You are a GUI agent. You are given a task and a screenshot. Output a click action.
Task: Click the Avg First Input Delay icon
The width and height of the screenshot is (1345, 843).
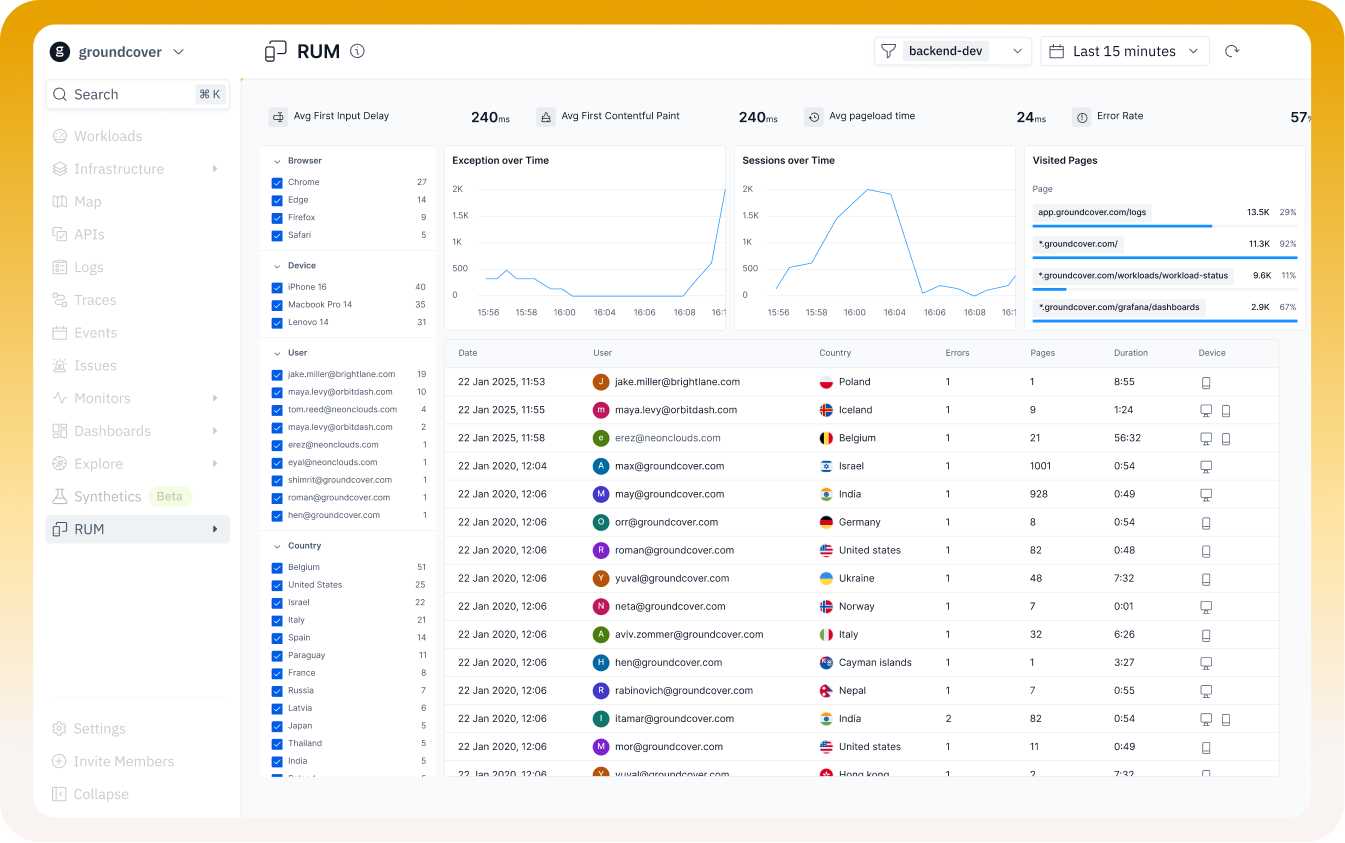point(278,117)
